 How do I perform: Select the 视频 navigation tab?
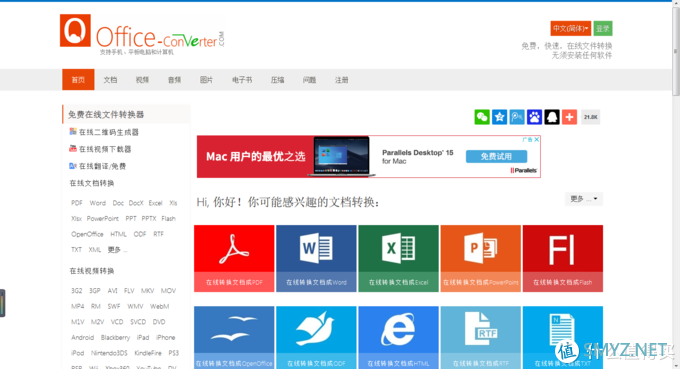coord(142,80)
